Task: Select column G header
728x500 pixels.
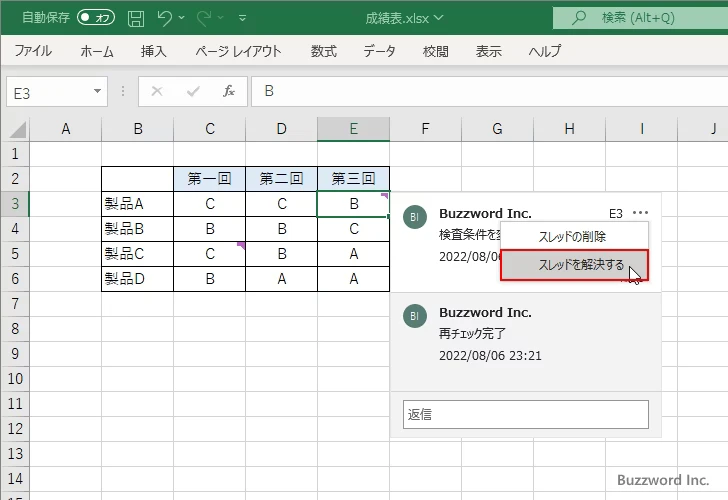Action: (497, 129)
